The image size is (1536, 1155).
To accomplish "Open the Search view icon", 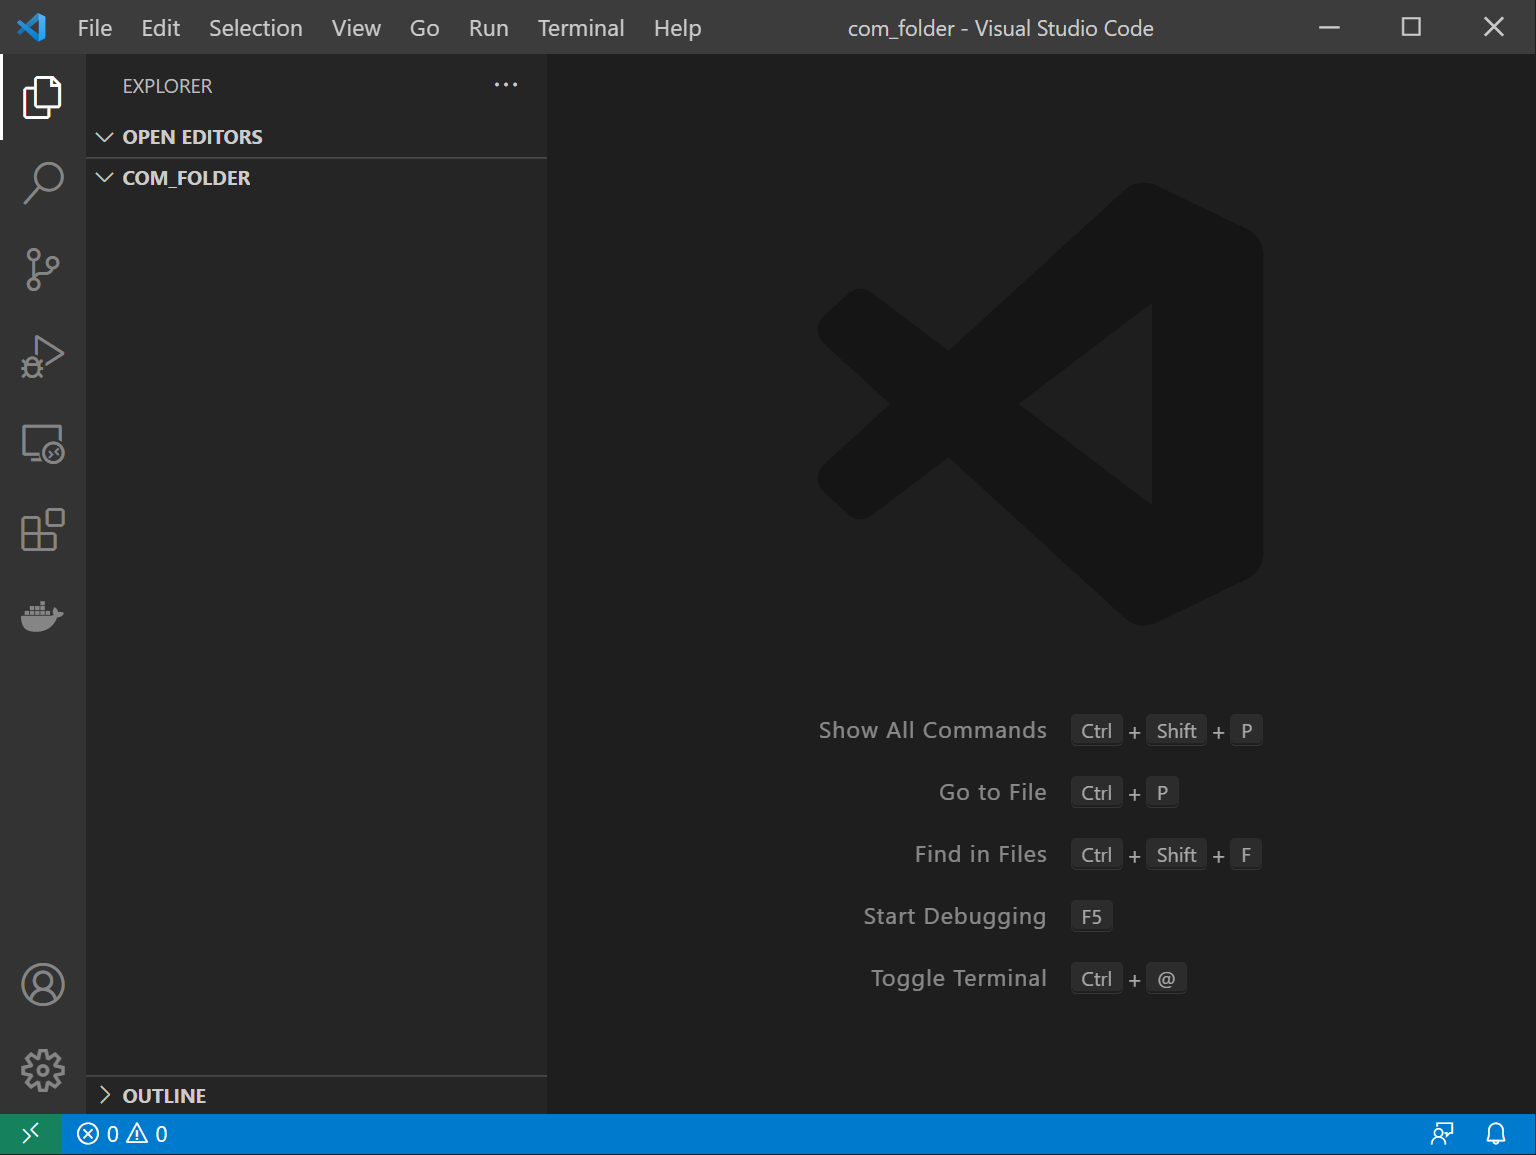I will point(42,184).
